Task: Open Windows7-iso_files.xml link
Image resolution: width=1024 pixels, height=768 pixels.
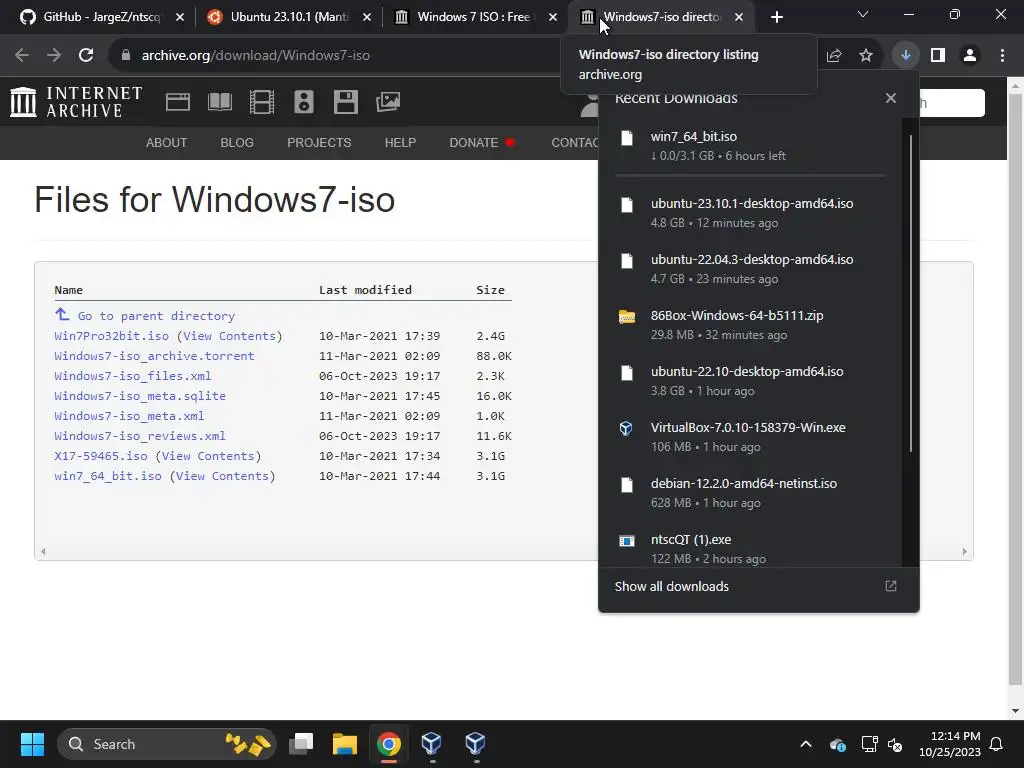Action: (x=133, y=376)
